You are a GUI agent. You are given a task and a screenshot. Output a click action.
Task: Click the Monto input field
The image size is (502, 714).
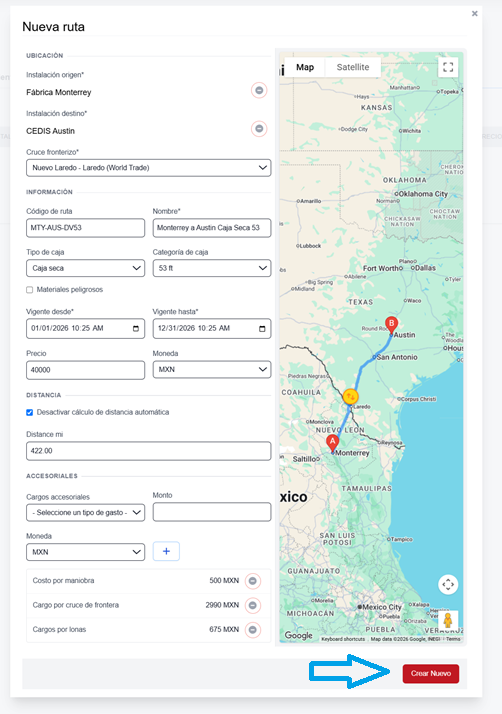pos(212,512)
